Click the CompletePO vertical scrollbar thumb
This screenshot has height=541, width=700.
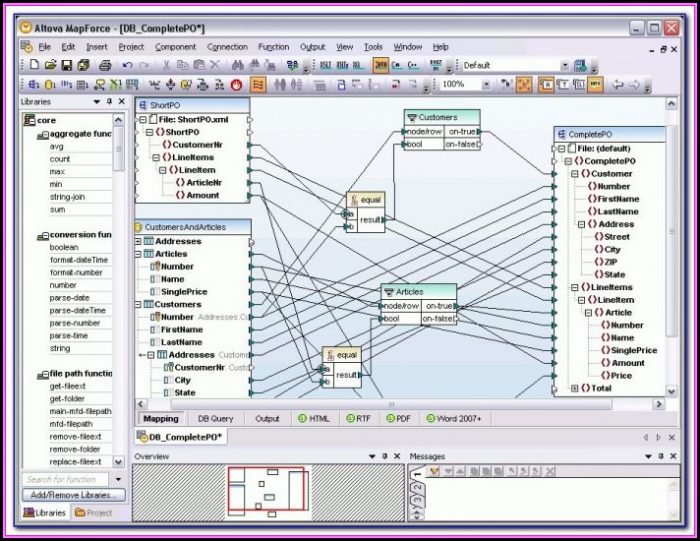point(672,231)
